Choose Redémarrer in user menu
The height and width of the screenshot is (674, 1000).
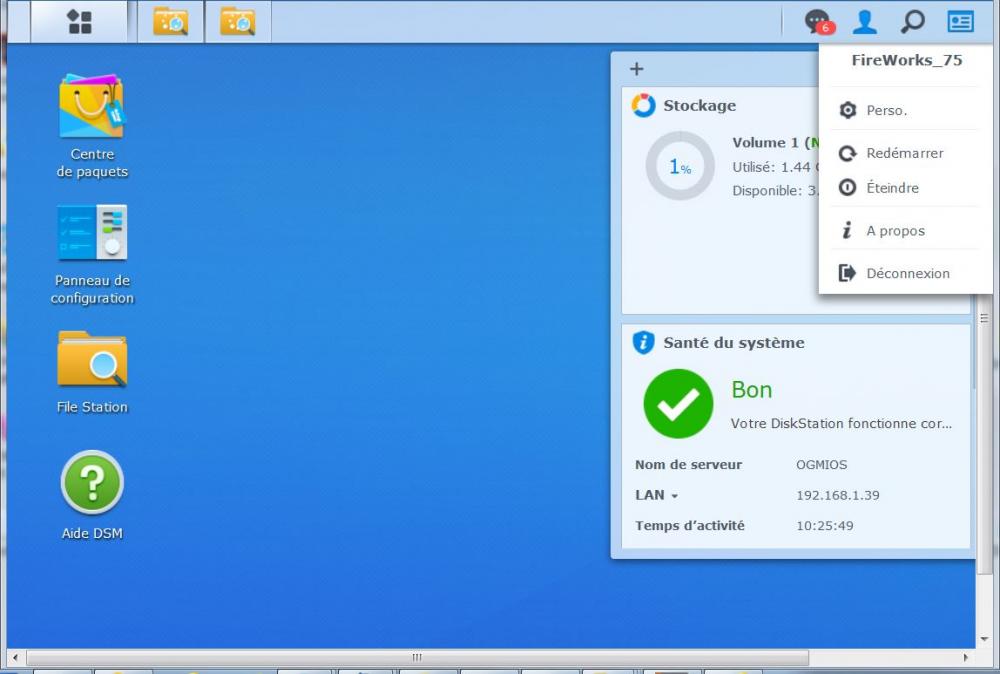[905, 153]
